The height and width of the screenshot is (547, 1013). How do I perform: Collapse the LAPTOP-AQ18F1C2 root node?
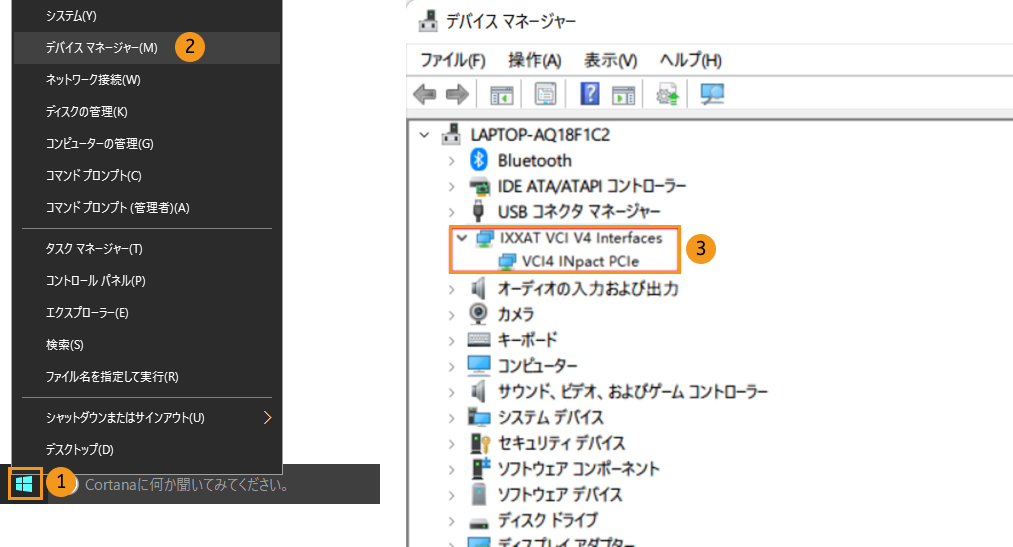(424, 135)
